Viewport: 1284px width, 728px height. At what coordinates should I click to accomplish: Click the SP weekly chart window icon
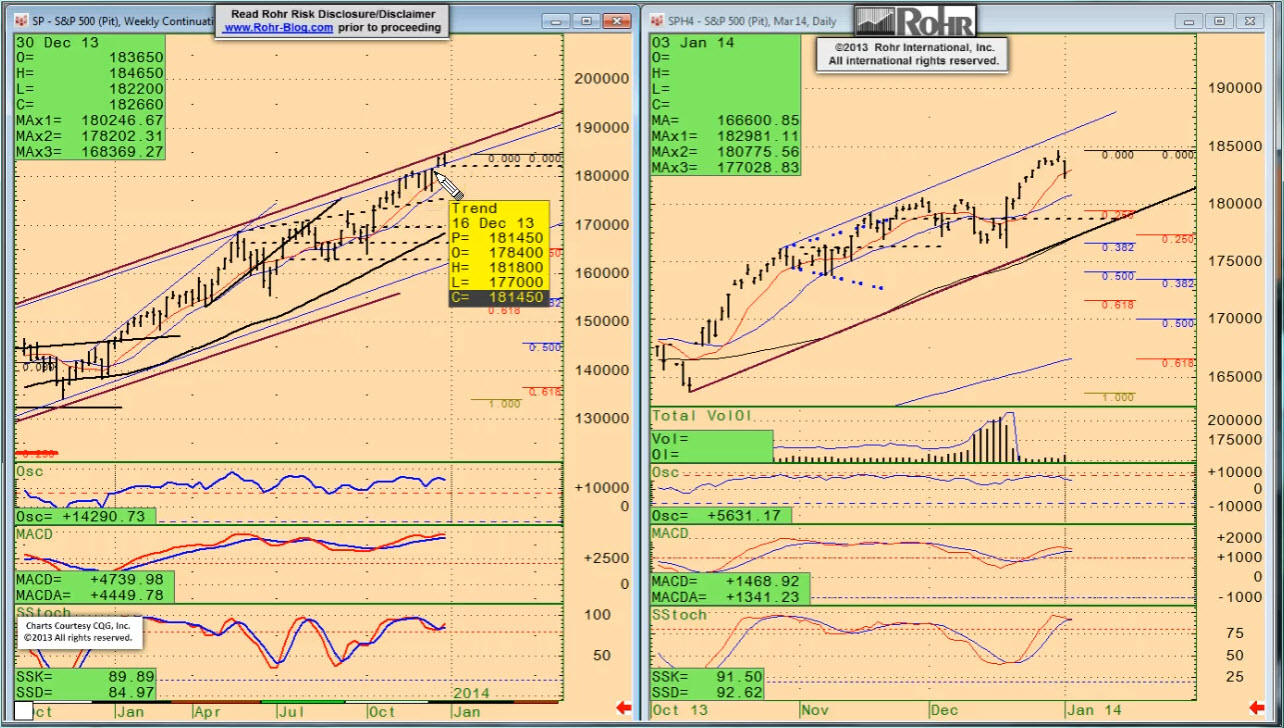pos(22,20)
